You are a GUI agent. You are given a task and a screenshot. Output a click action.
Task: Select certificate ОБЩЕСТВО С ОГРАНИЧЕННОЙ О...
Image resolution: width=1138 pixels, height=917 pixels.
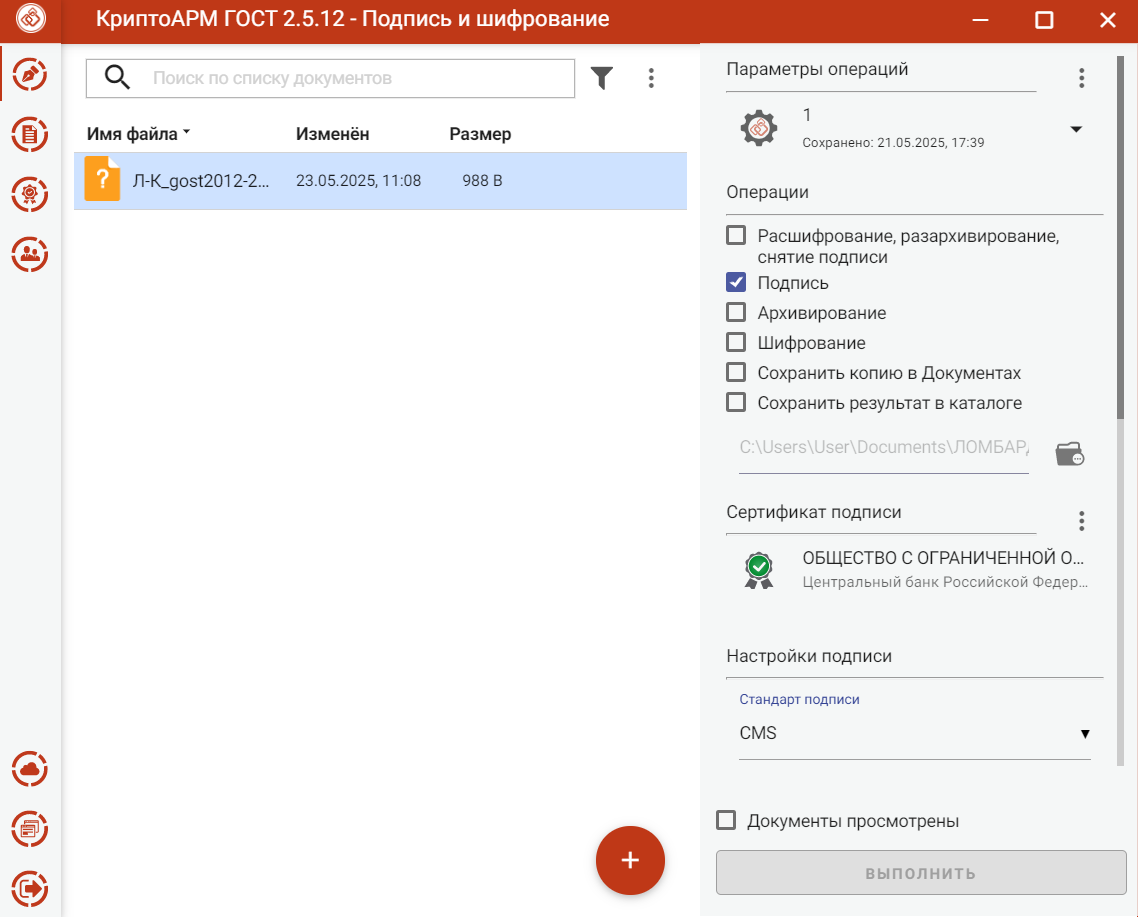point(943,558)
